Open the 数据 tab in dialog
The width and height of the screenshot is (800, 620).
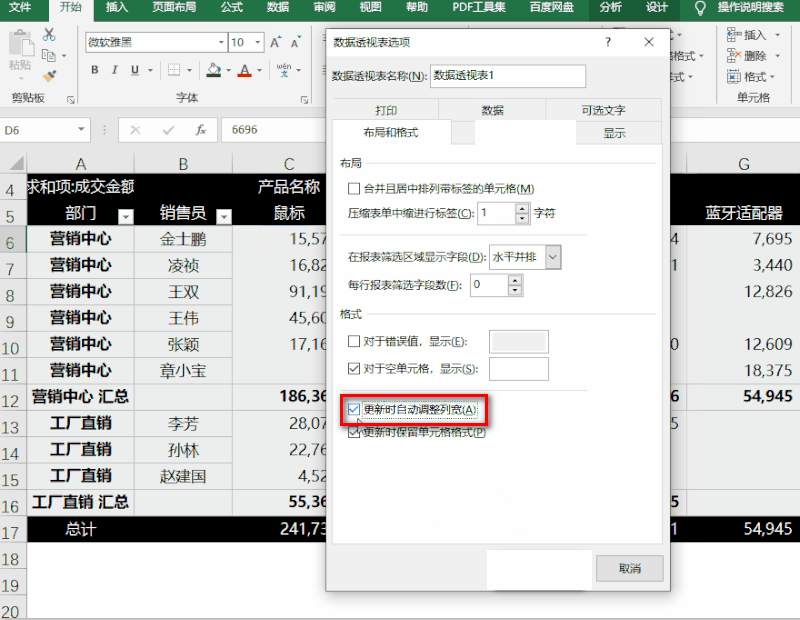492,110
